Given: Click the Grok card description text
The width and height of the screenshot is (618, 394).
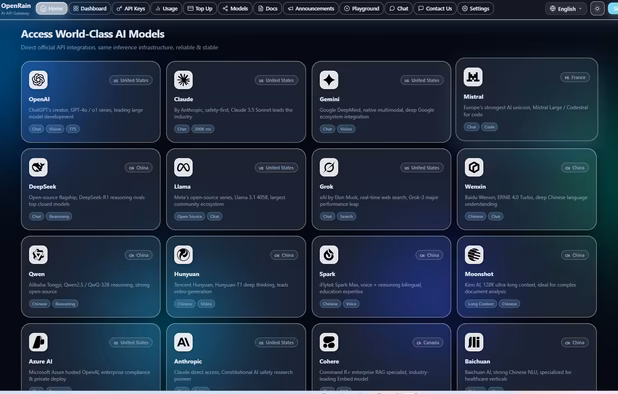Looking at the screenshot, I should click(x=379, y=201).
